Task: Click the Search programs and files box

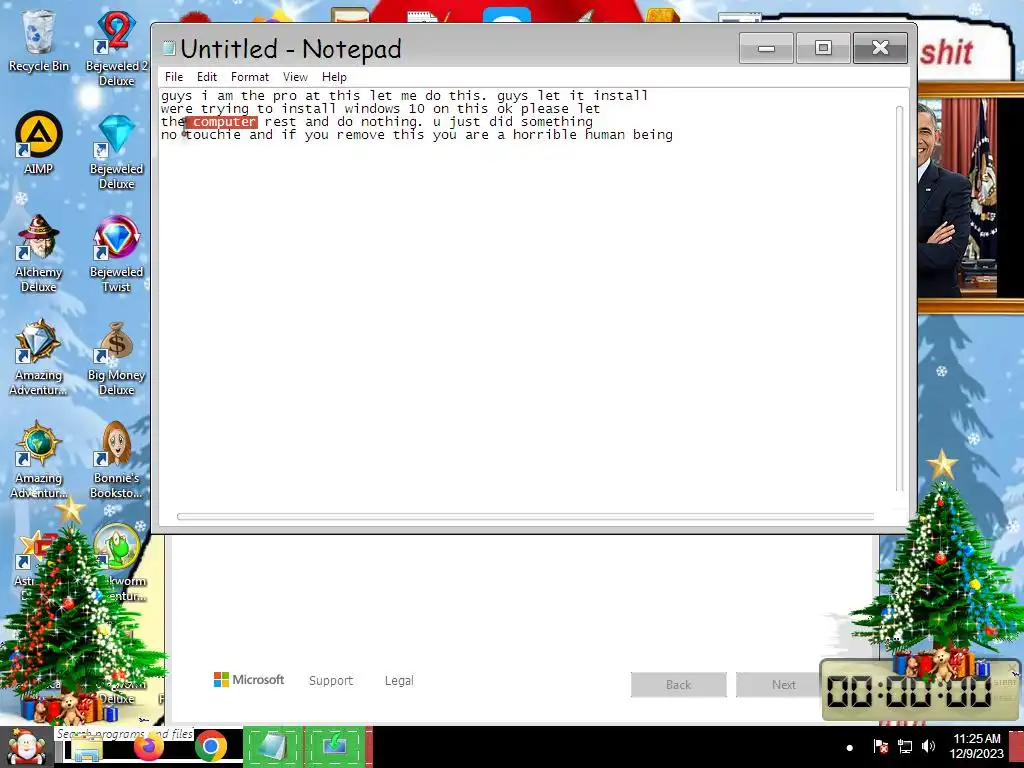Action: 124,734
